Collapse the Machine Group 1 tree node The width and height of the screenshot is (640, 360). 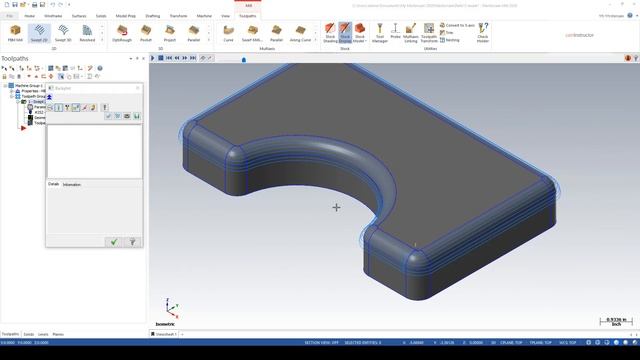[x=5, y=86]
